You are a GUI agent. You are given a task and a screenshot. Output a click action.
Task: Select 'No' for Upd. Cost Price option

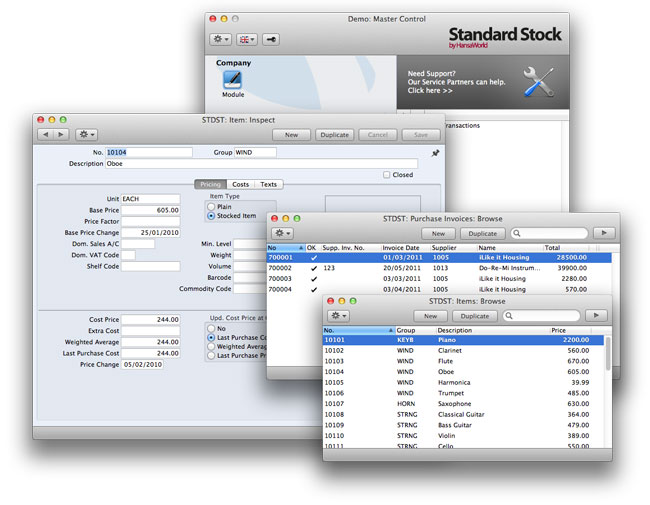[211, 328]
